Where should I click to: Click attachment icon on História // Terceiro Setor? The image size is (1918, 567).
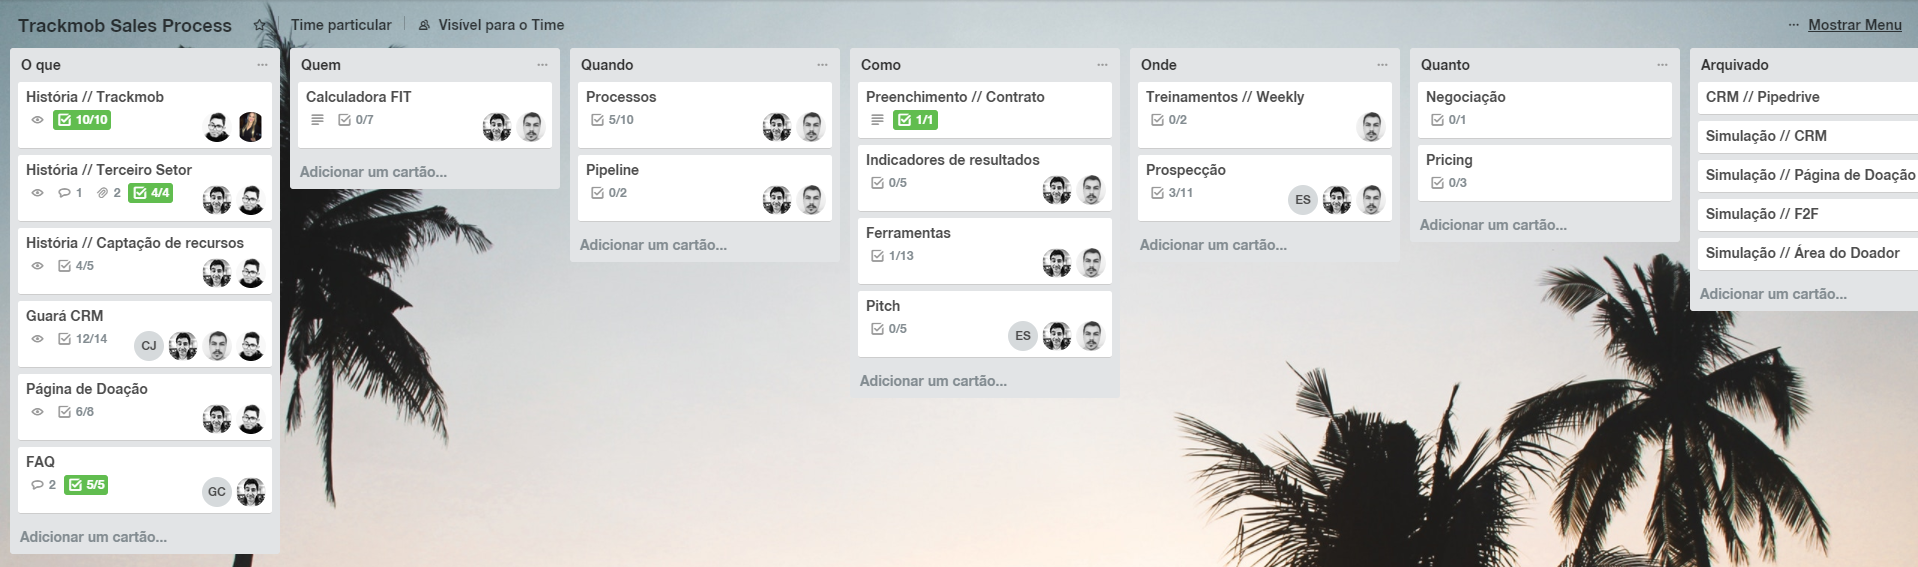point(102,193)
